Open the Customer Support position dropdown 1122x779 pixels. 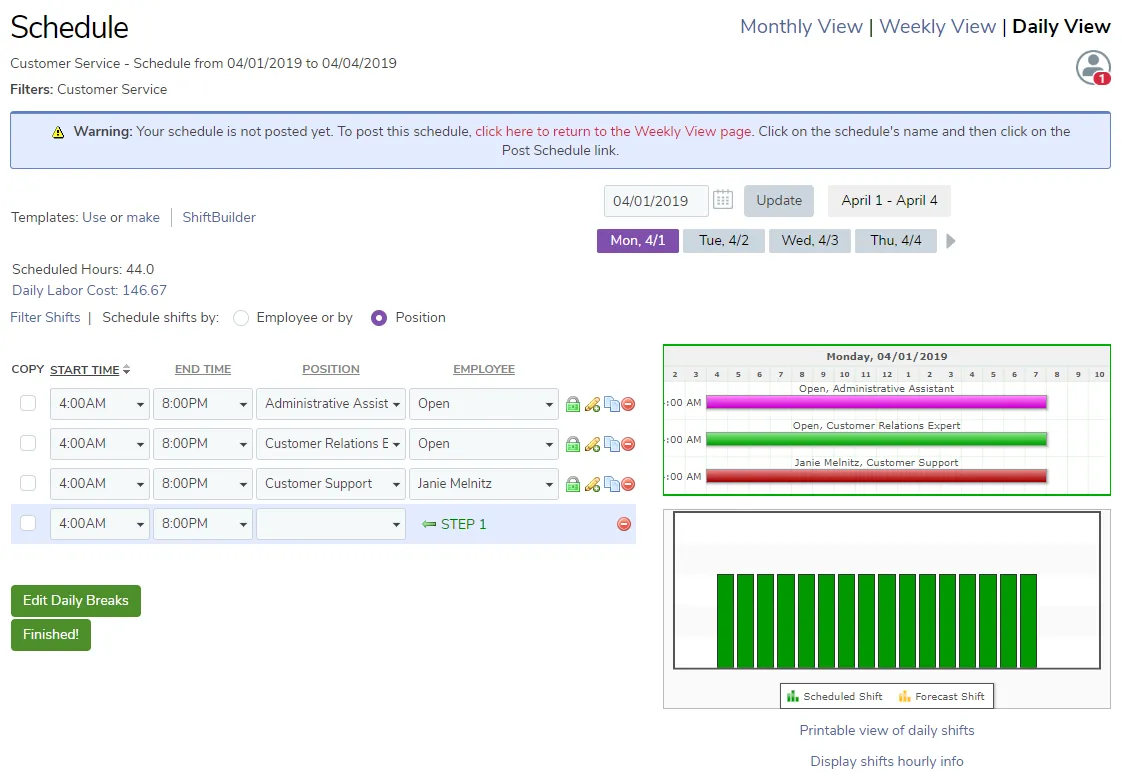pos(331,484)
